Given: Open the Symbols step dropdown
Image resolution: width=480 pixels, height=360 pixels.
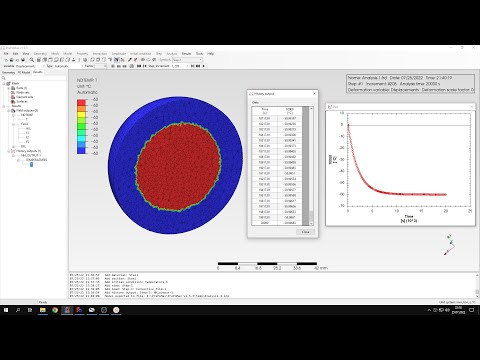Looking at the screenshot, I should (x=187, y=60).
